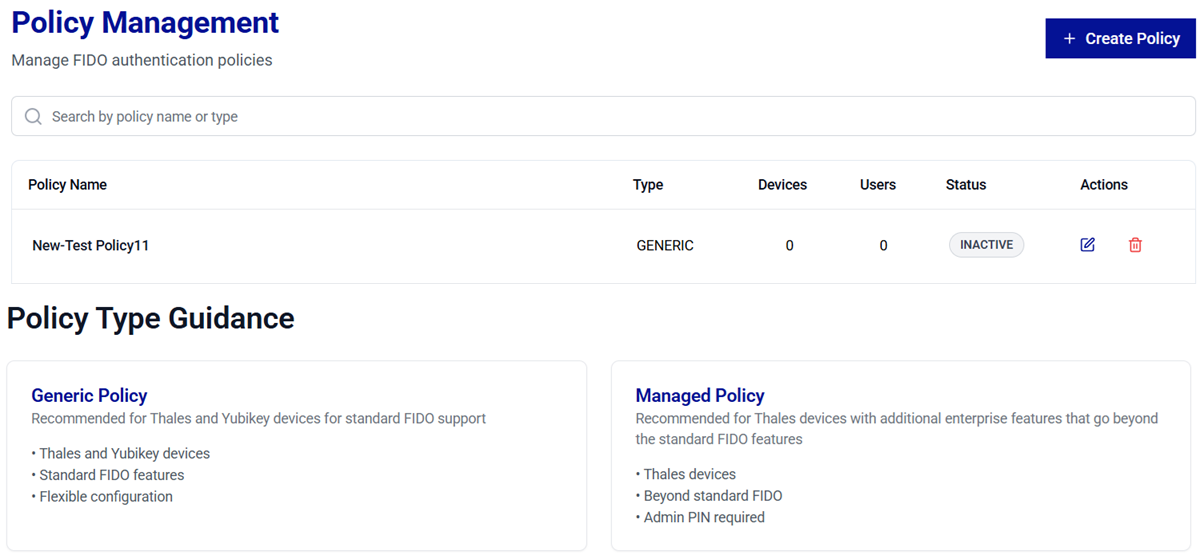Click the Type column header
The width and height of the screenshot is (1204, 560).
coord(648,185)
